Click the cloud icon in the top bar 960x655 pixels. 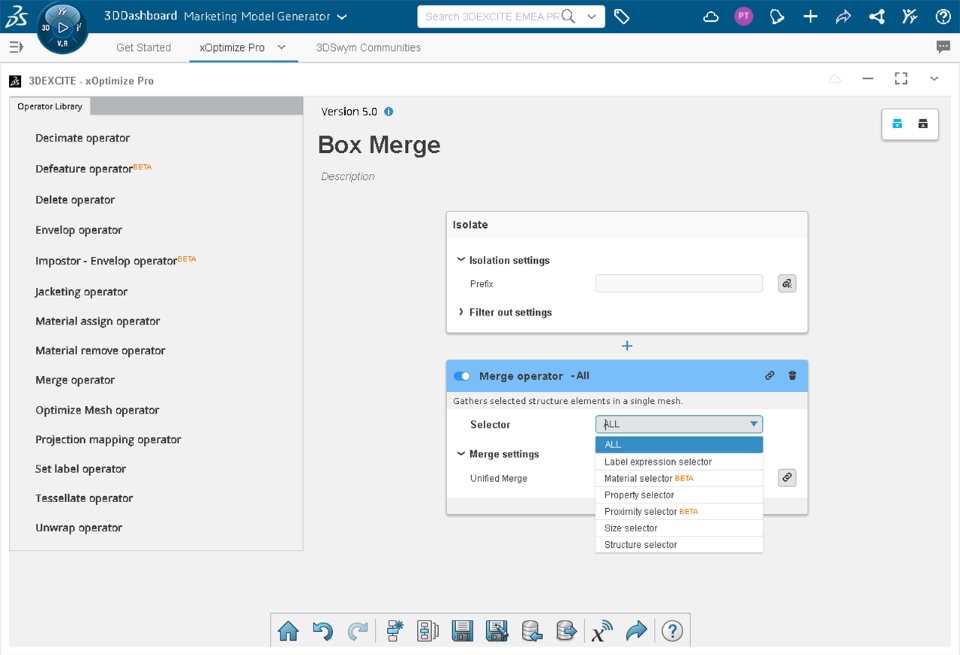point(711,17)
